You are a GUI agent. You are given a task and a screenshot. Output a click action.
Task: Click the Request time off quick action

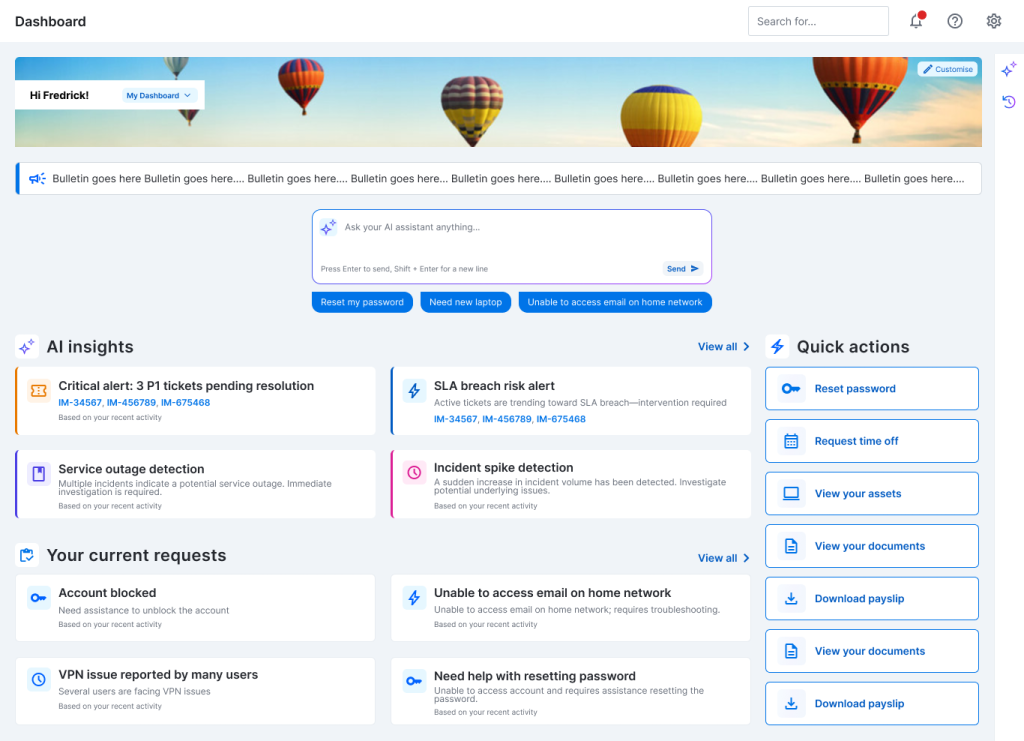[x=872, y=441]
